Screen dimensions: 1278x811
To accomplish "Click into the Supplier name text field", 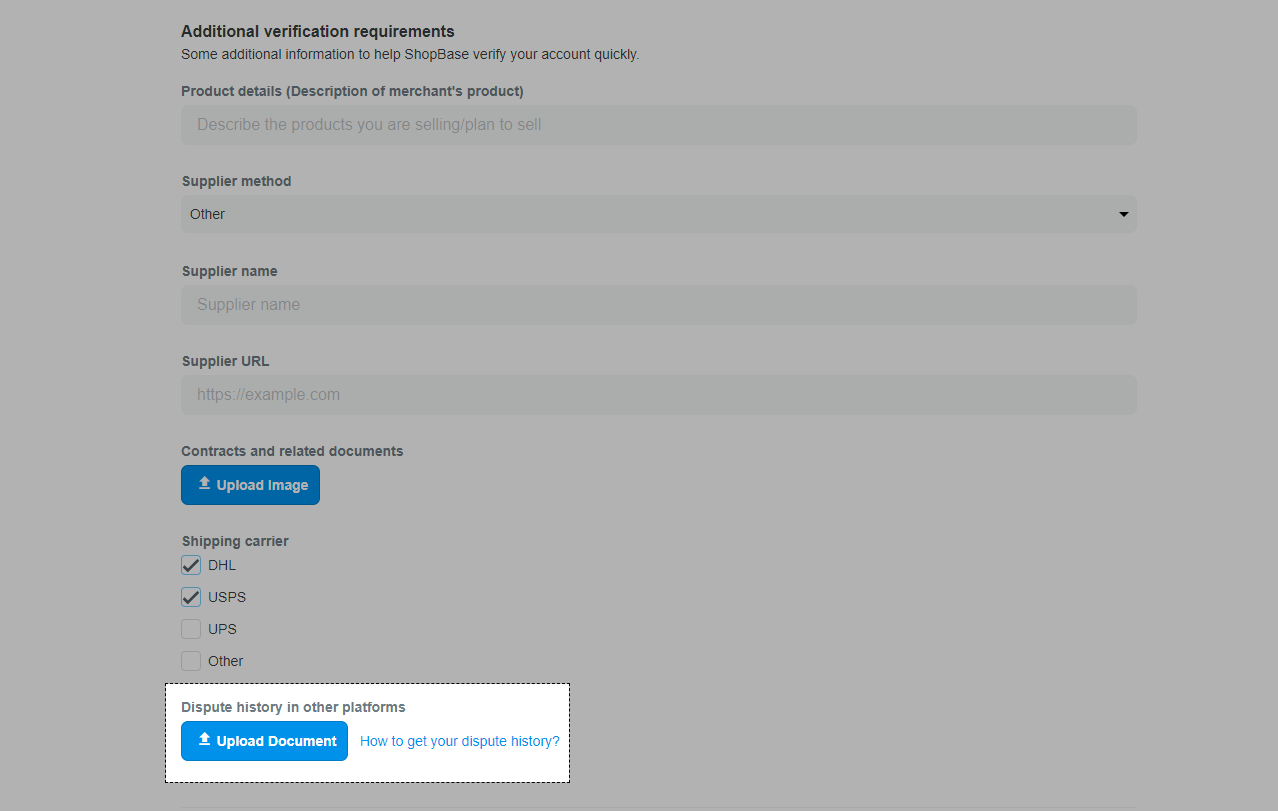I will (x=658, y=305).
